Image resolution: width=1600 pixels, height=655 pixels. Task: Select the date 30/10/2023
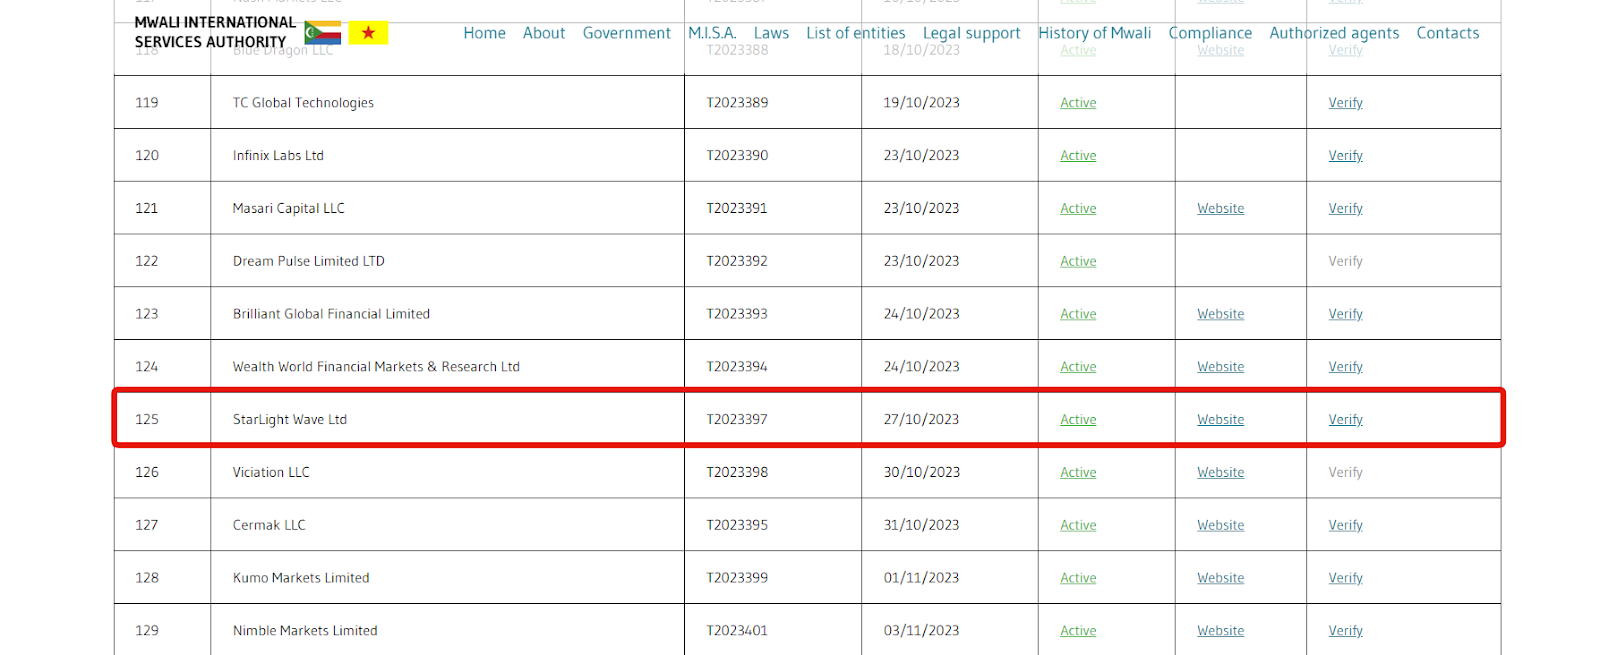921,473
